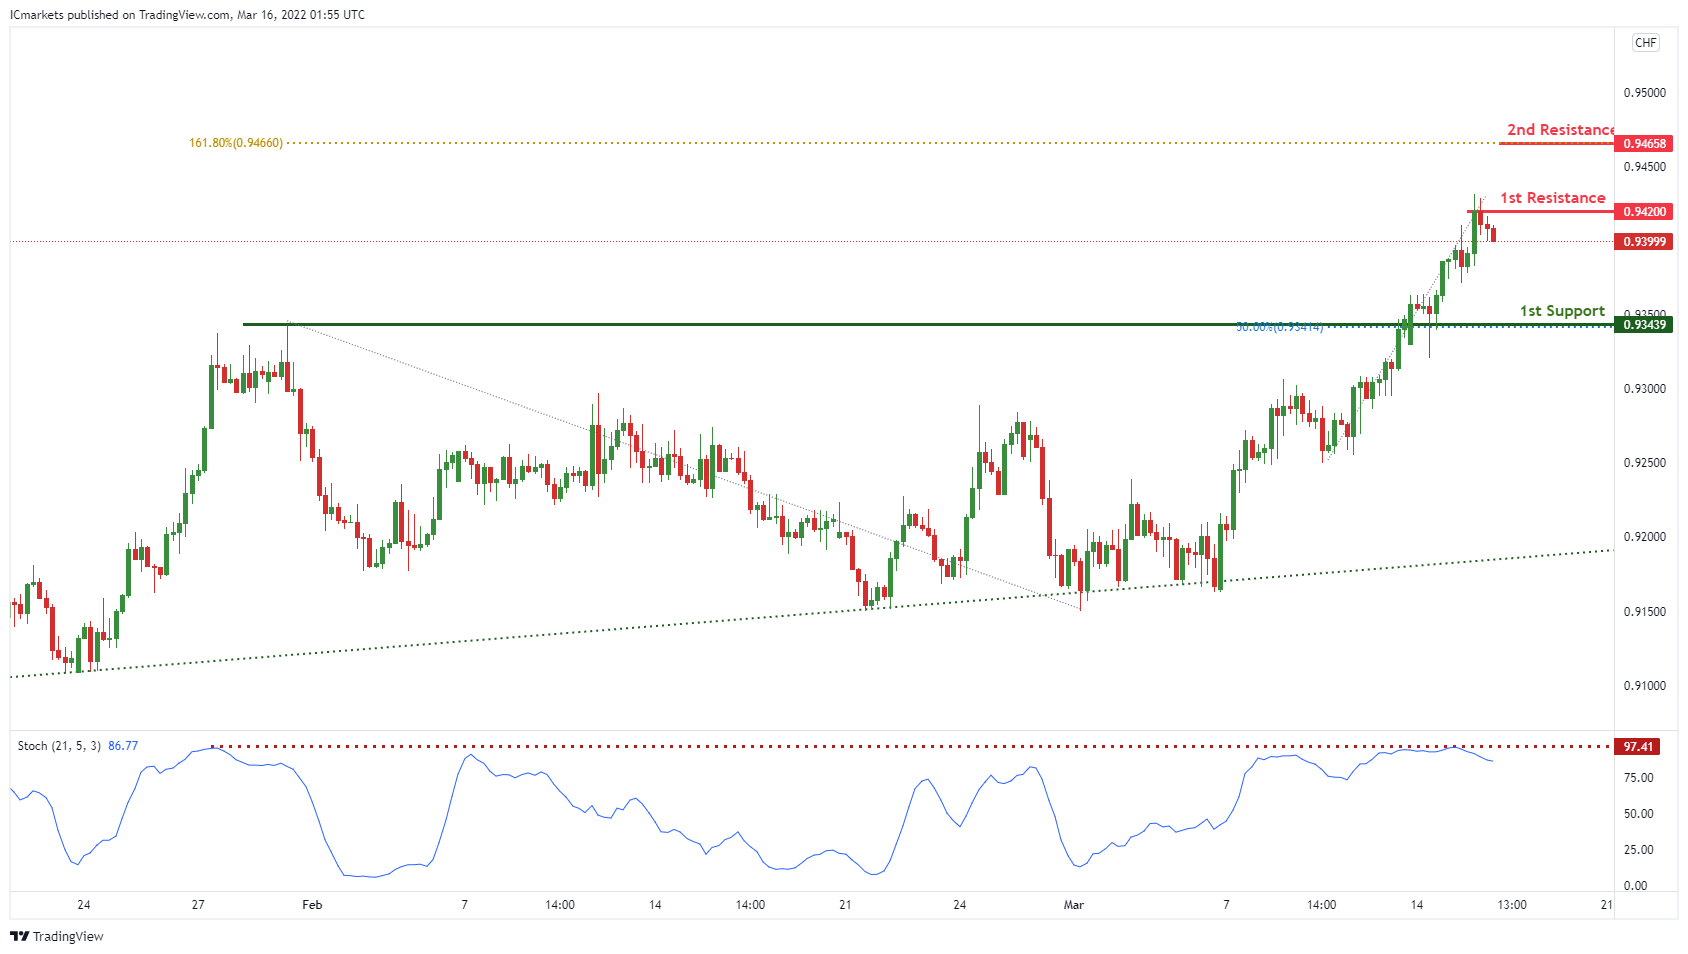Click the 0.93999 current price tag
1688x954 pixels.
1643,242
